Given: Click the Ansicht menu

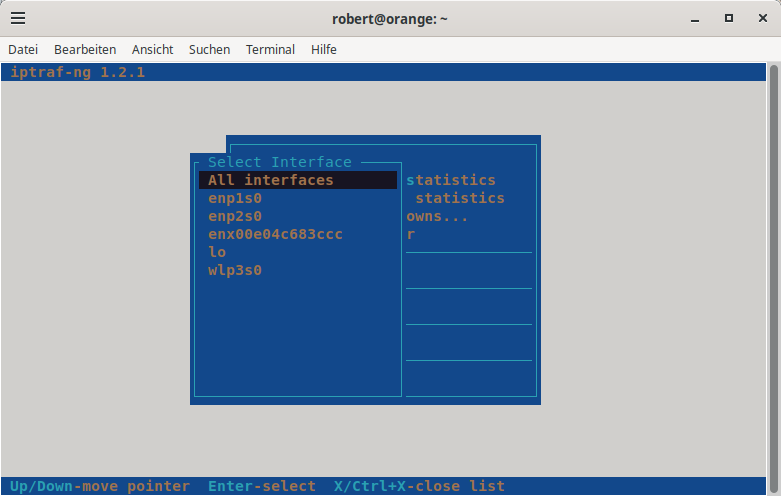Looking at the screenshot, I should (x=152, y=49).
